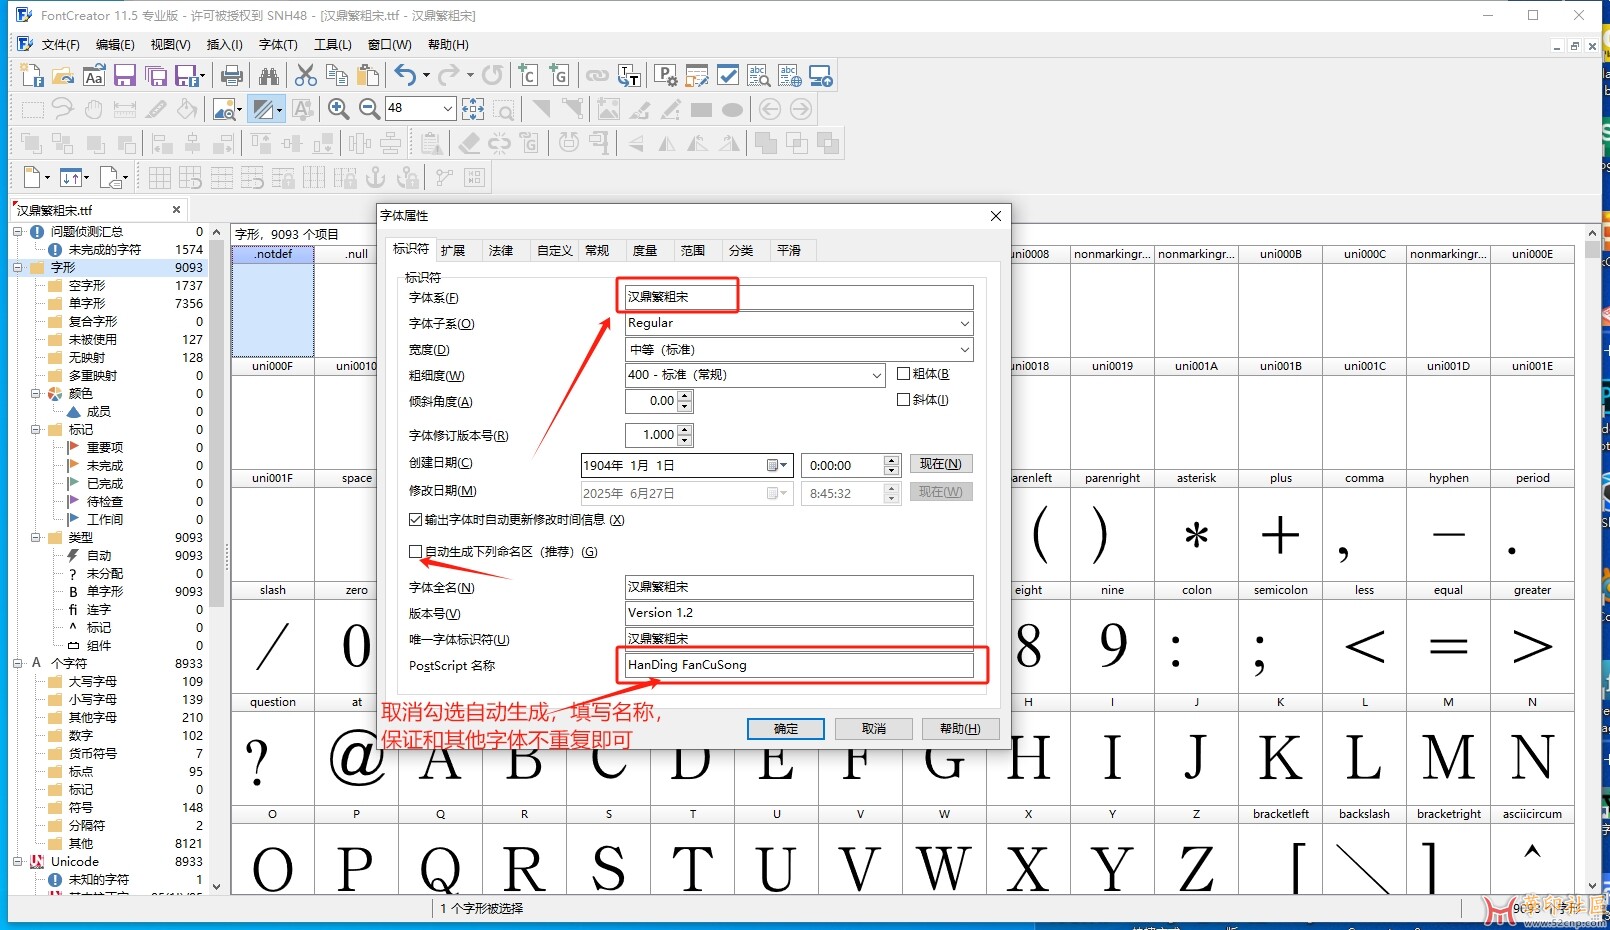Screen dimensions: 1610x930
Task: Open the 粗细度 400-标准 dropdown
Action: coord(876,376)
